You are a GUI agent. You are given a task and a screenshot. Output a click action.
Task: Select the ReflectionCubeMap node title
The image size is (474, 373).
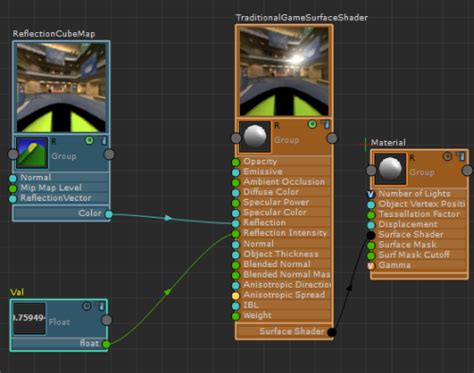54,34
